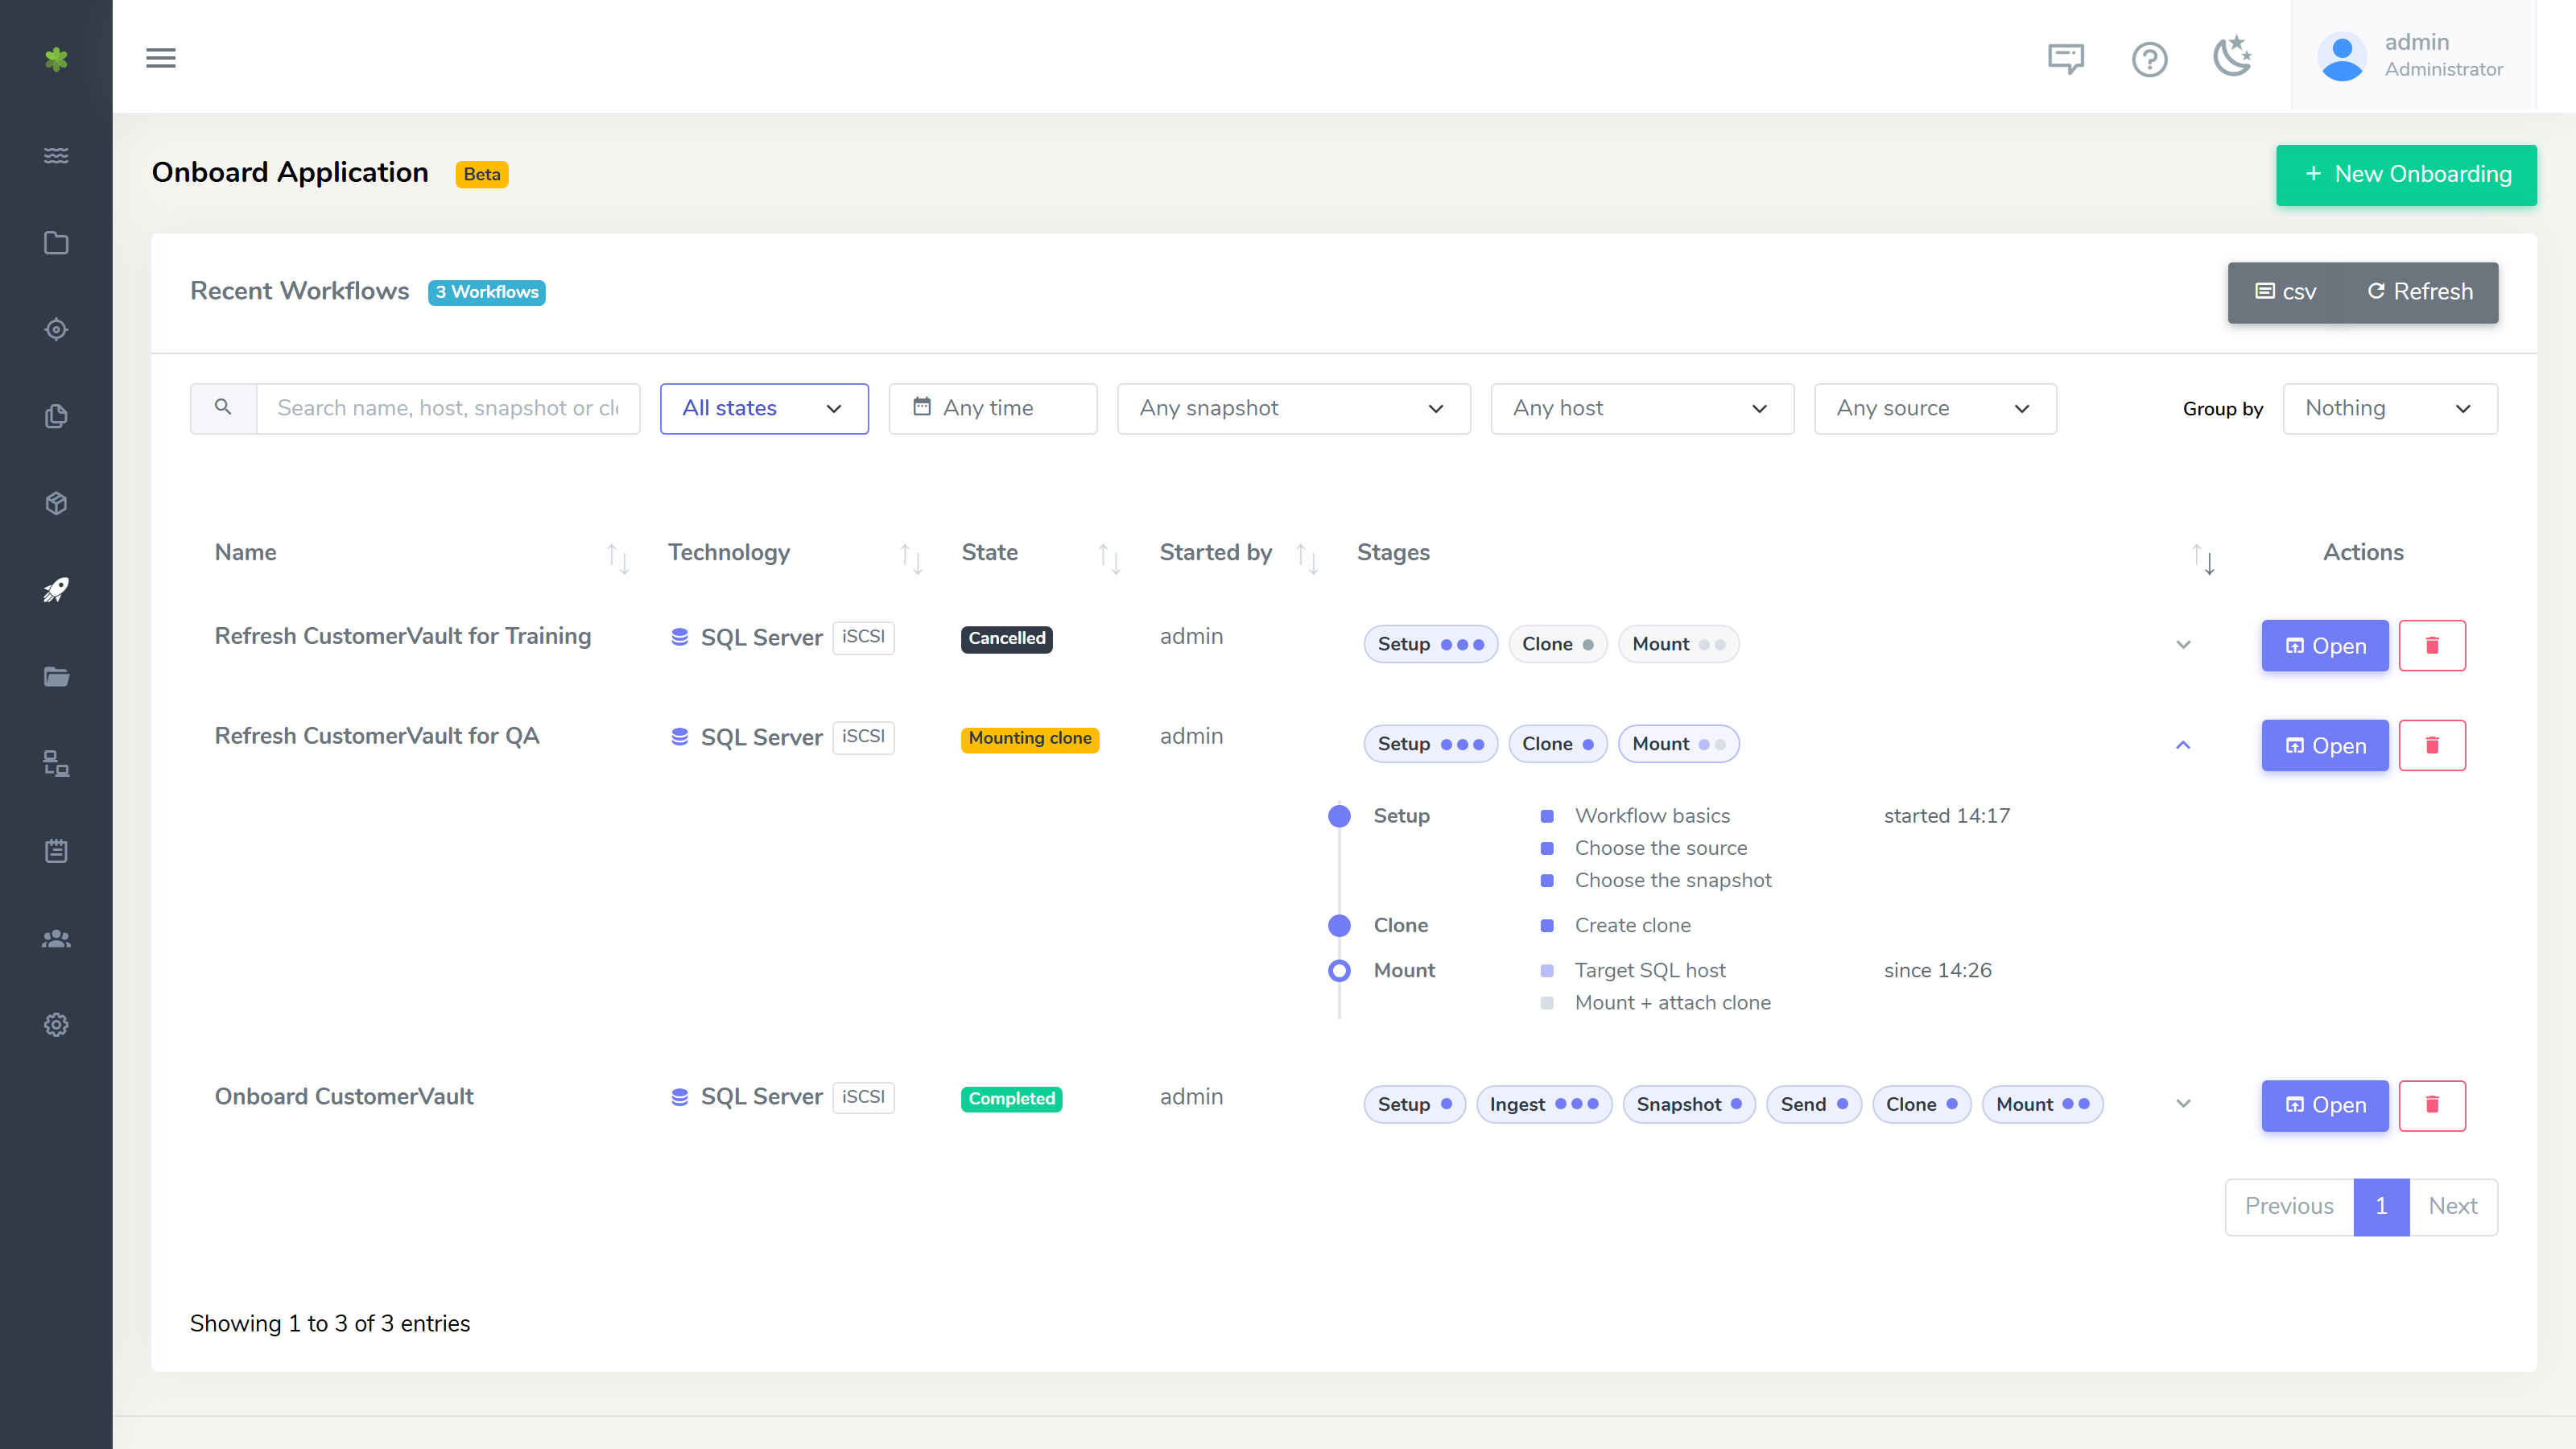Delete Refresh CustomerVault for QA workflow

[x=2432, y=745]
